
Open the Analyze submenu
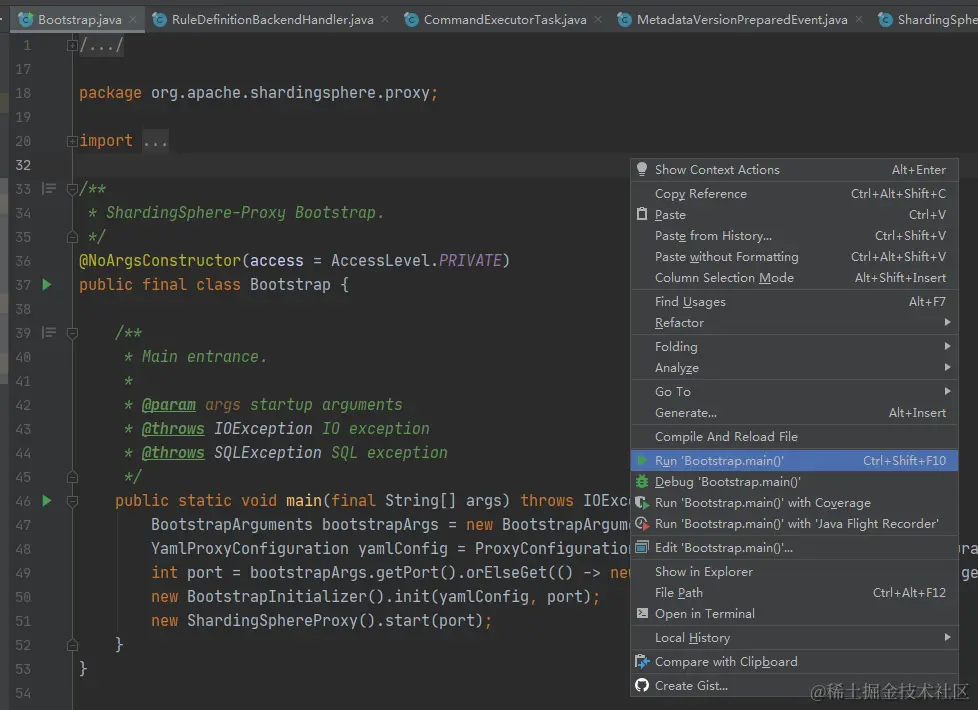tap(794, 367)
